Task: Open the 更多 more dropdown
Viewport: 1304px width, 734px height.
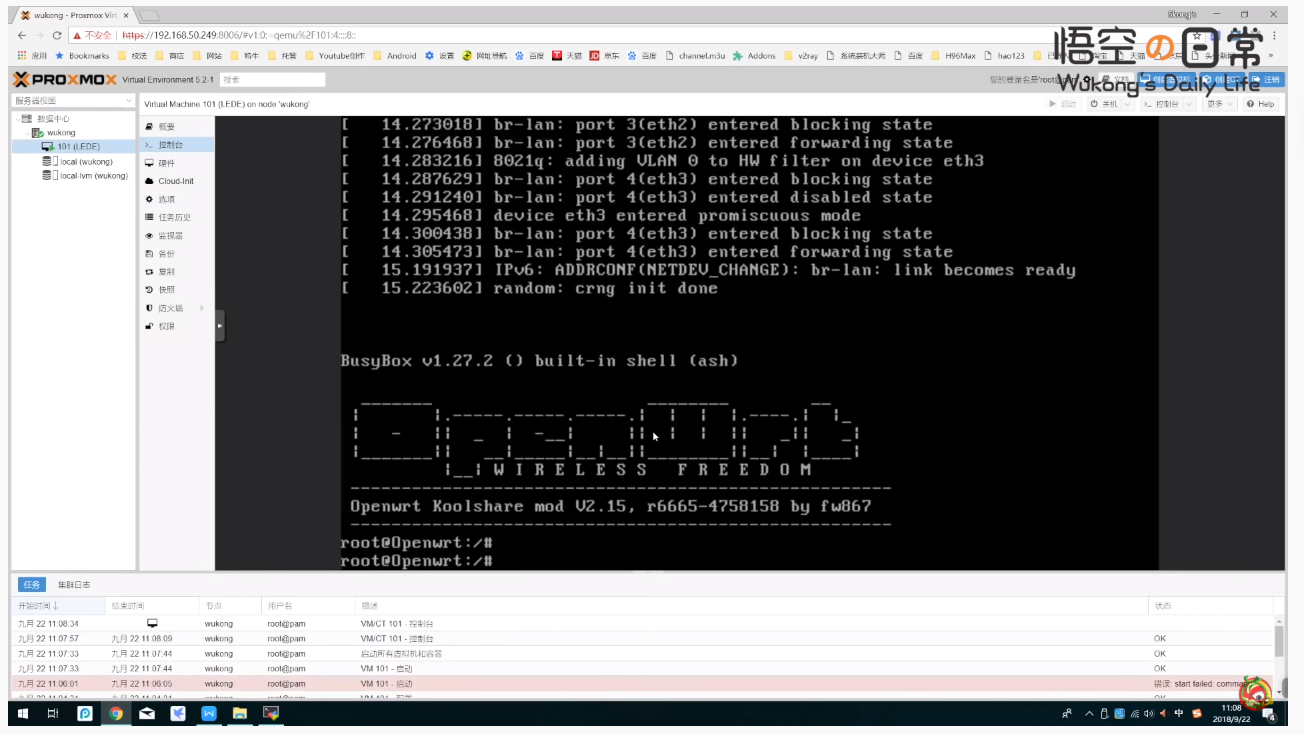Action: pyautogui.click(x=1219, y=104)
